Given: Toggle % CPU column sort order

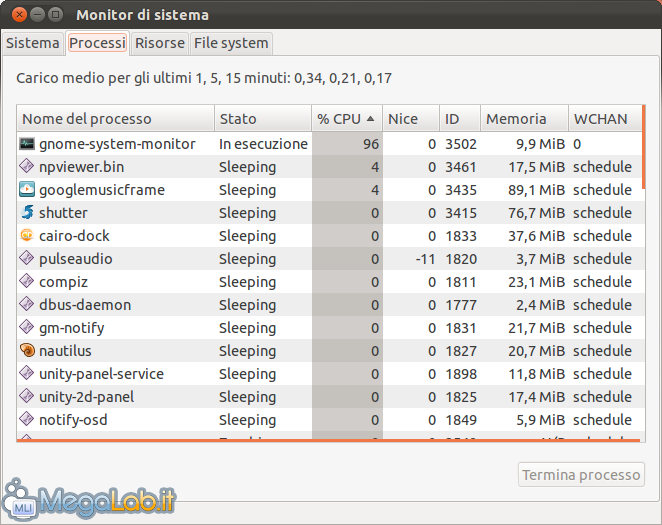Looking at the screenshot, I should pos(347,119).
